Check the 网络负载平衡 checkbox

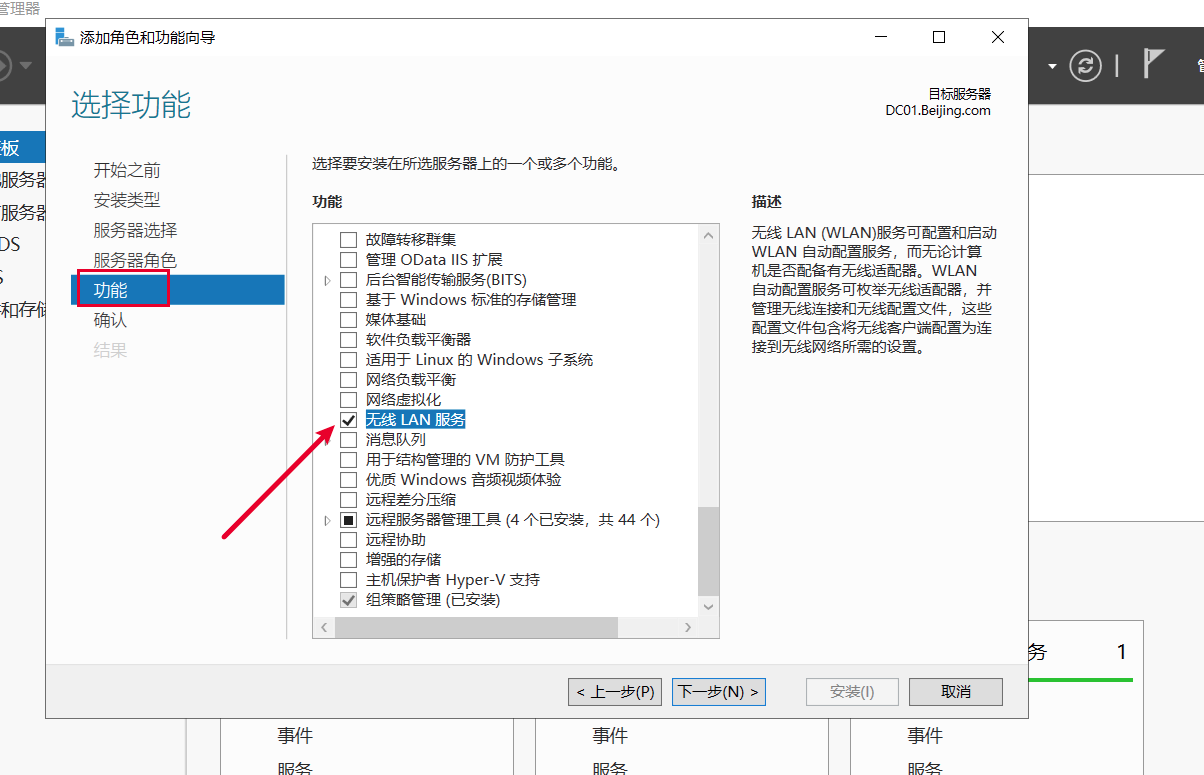(x=348, y=380)
